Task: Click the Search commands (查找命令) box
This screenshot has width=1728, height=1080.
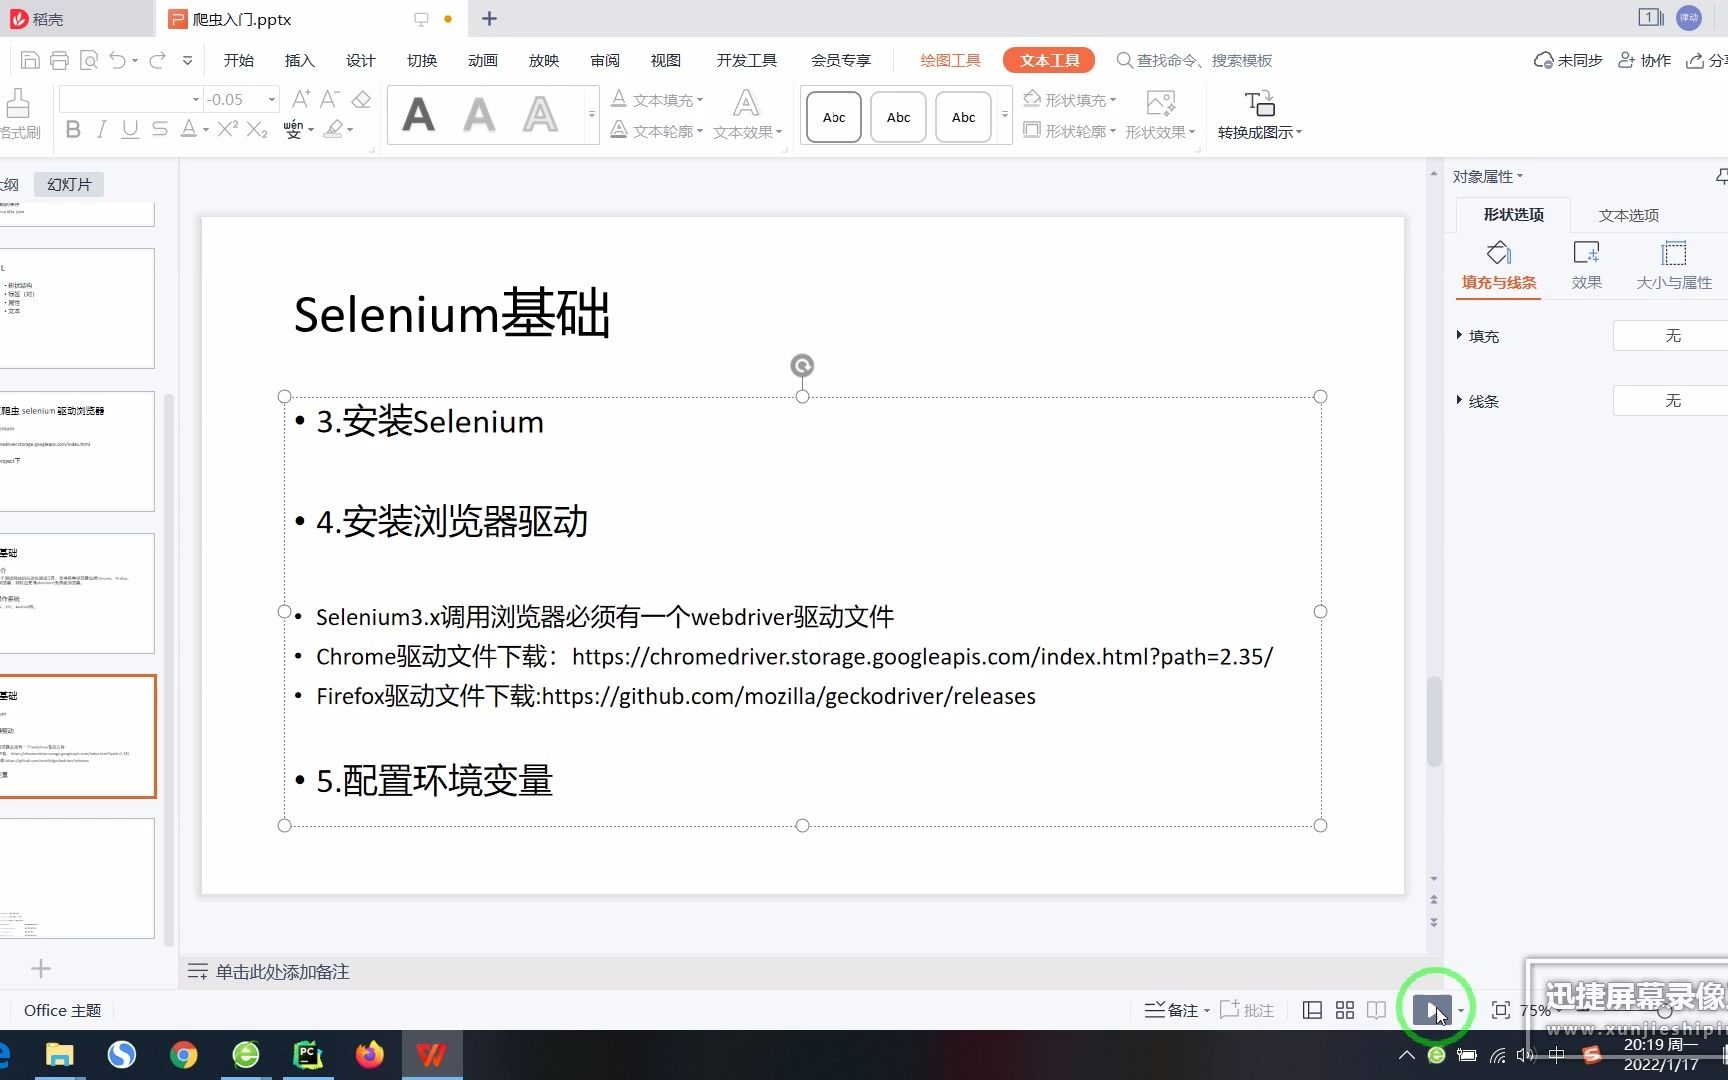Action: [1195, 60]
